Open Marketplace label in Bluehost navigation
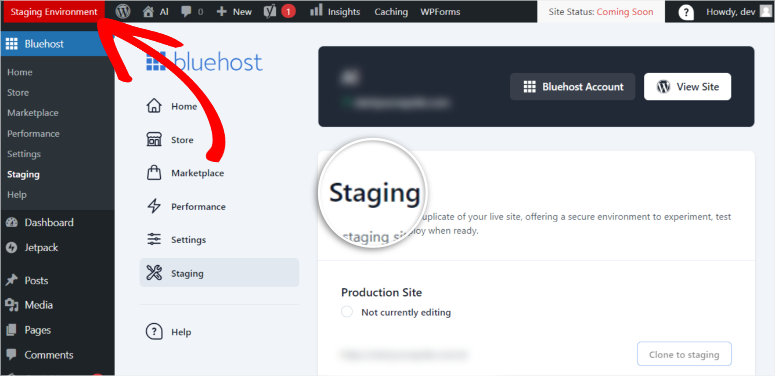The width and height of the screenshot is (775, 376). 197,173
